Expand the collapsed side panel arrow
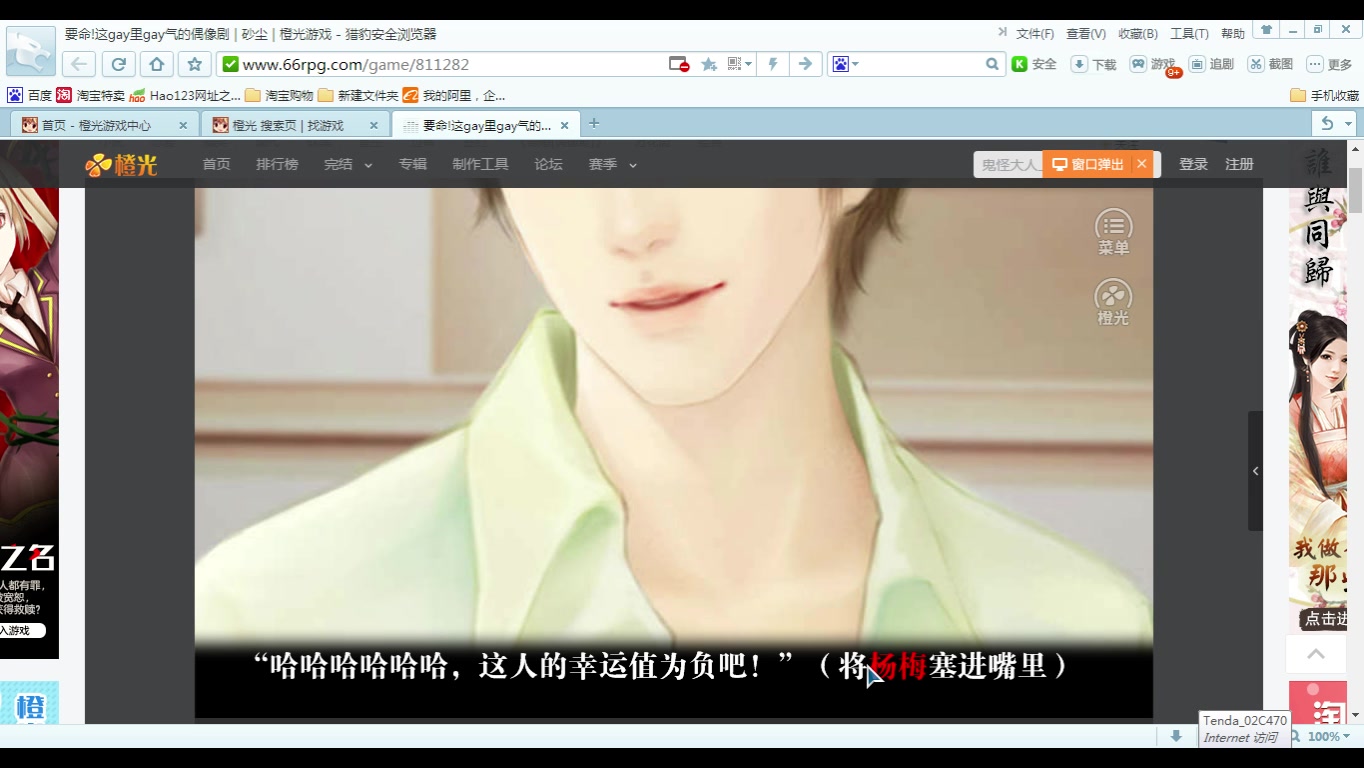Image resolution: width=1364 pixels, height=768 pixels. coord(1255,471)
